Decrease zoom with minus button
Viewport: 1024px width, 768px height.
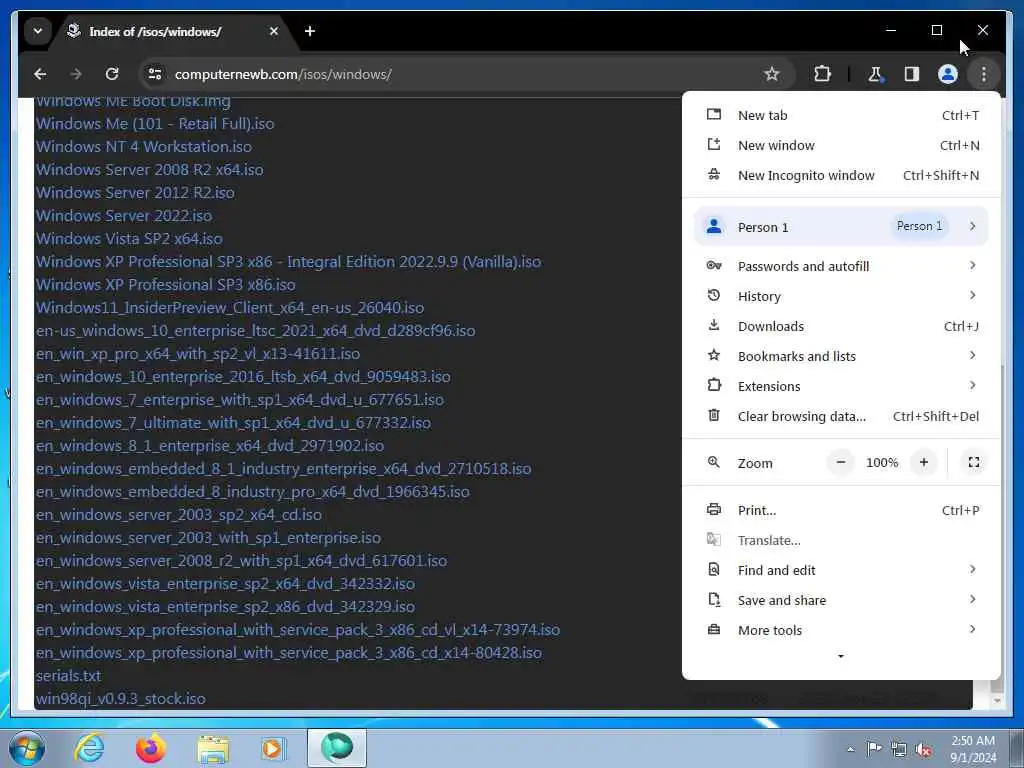(x=841, y=462)
